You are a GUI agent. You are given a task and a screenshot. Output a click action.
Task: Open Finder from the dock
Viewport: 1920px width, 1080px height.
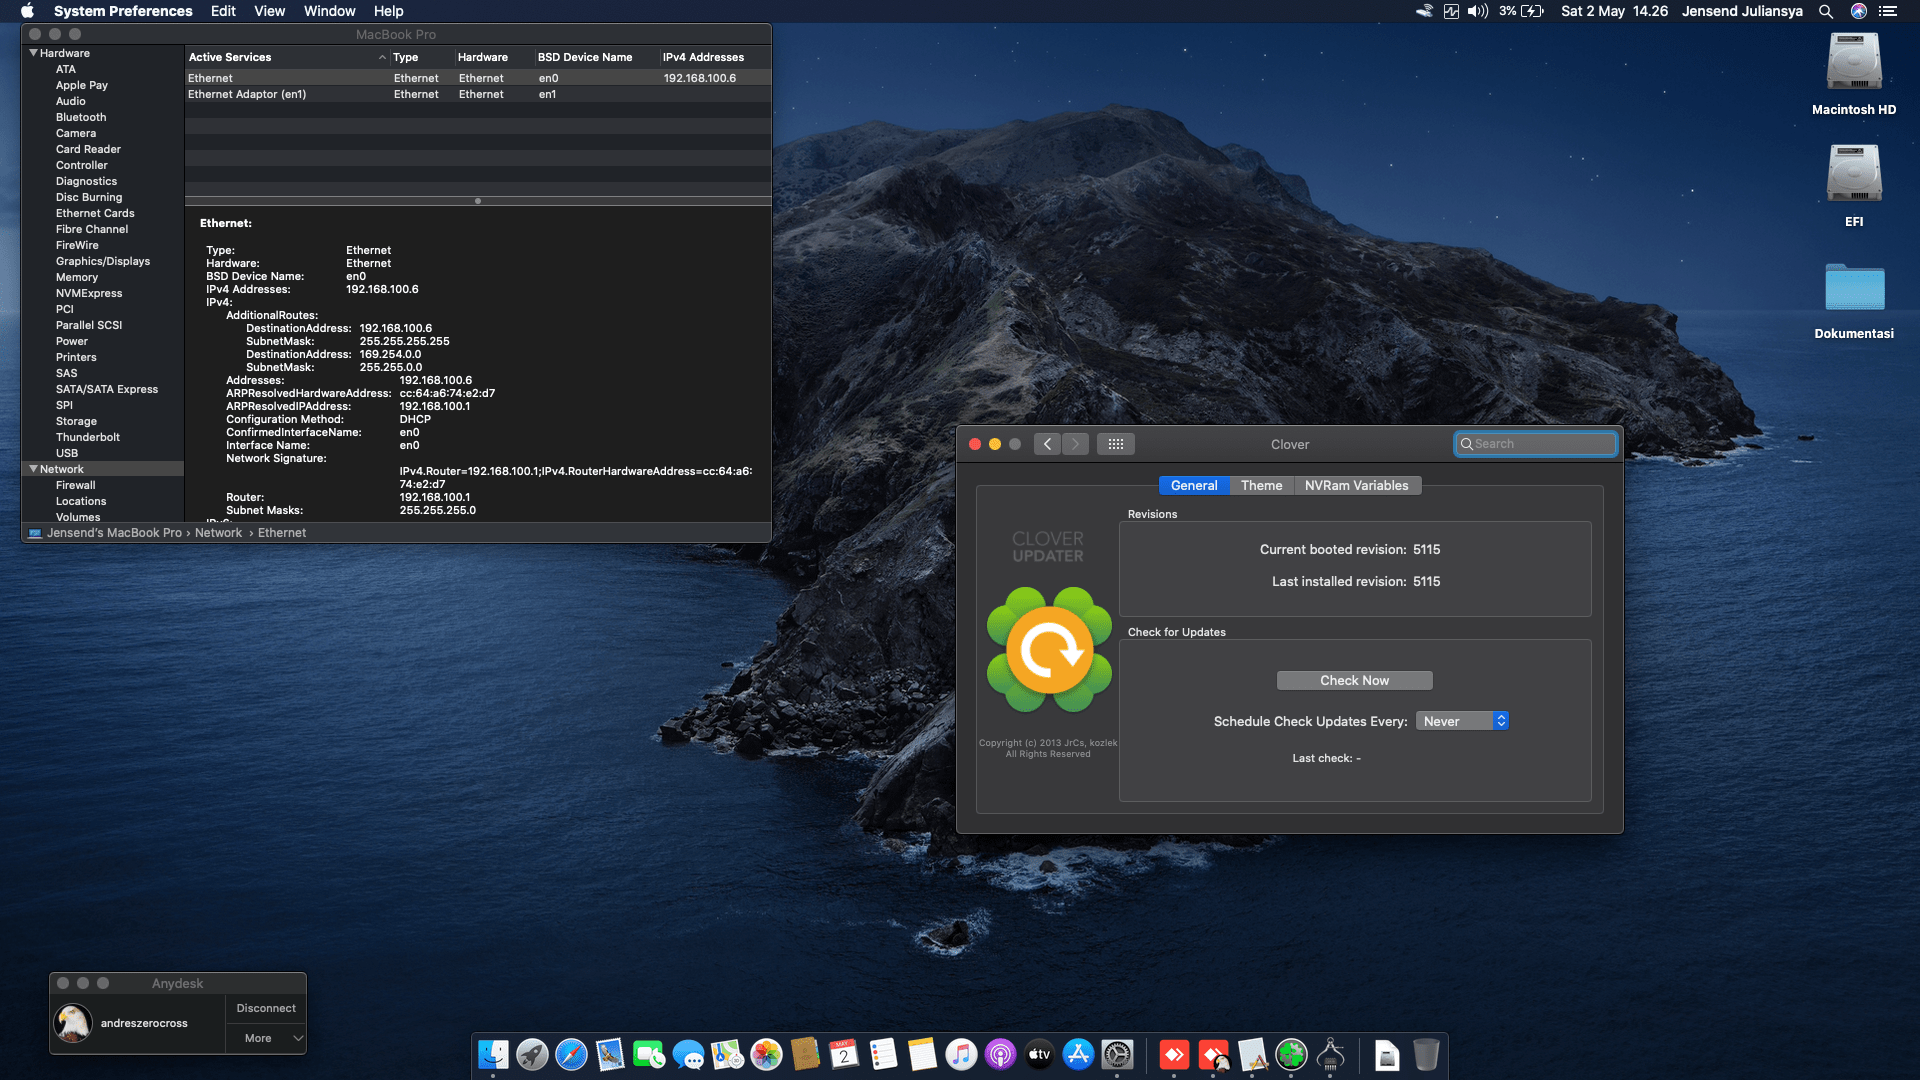(493, 1054)
